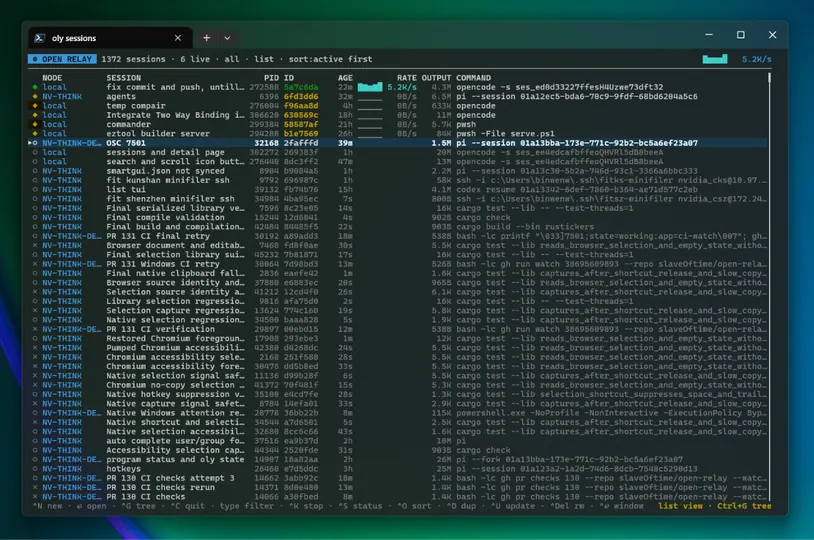
Task: Select the 'smartgui.json not synced' session
Action: click(398, 171)
